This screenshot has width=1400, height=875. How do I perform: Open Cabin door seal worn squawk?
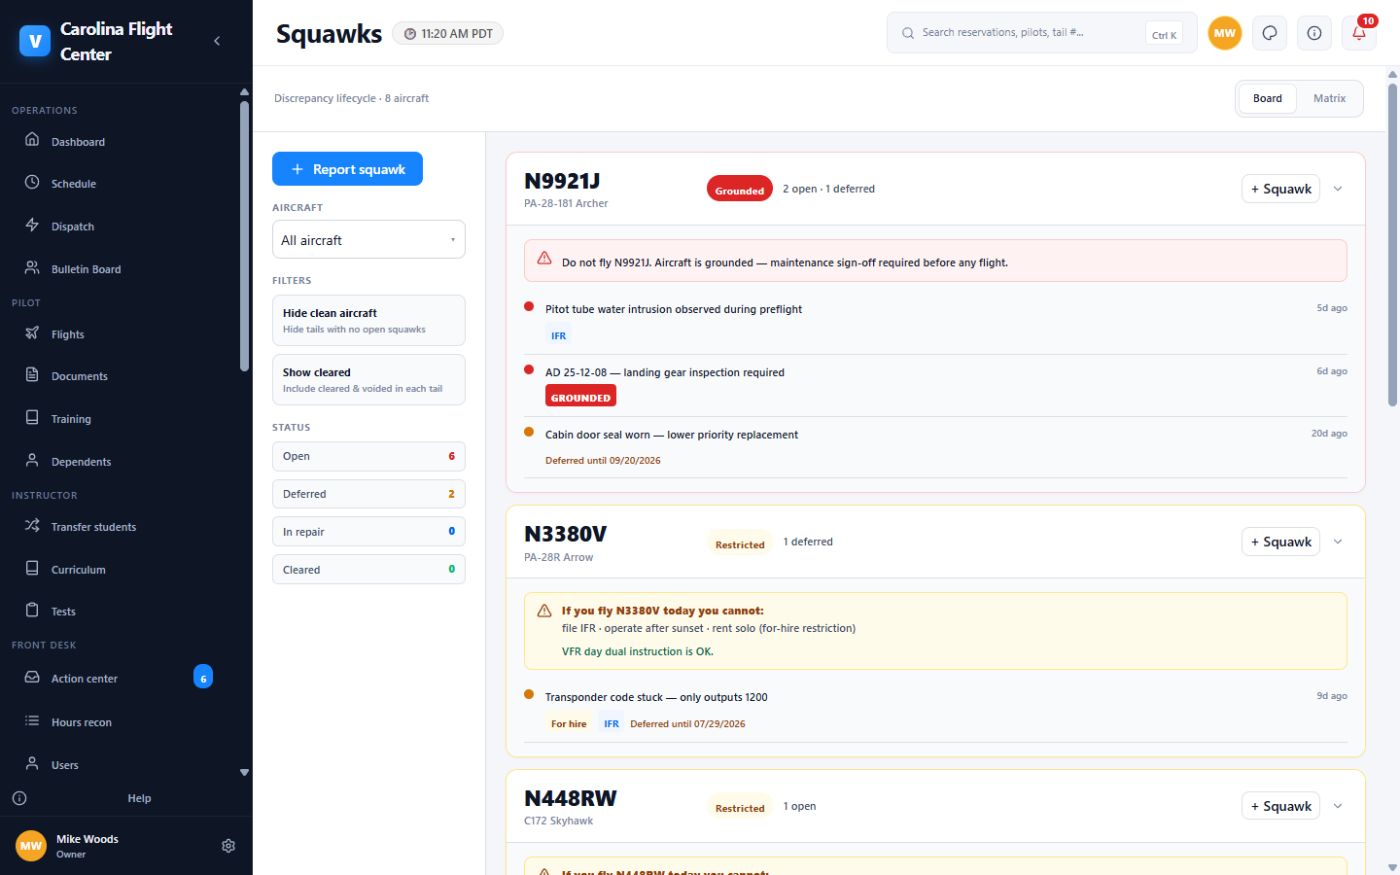click(935, 446)
